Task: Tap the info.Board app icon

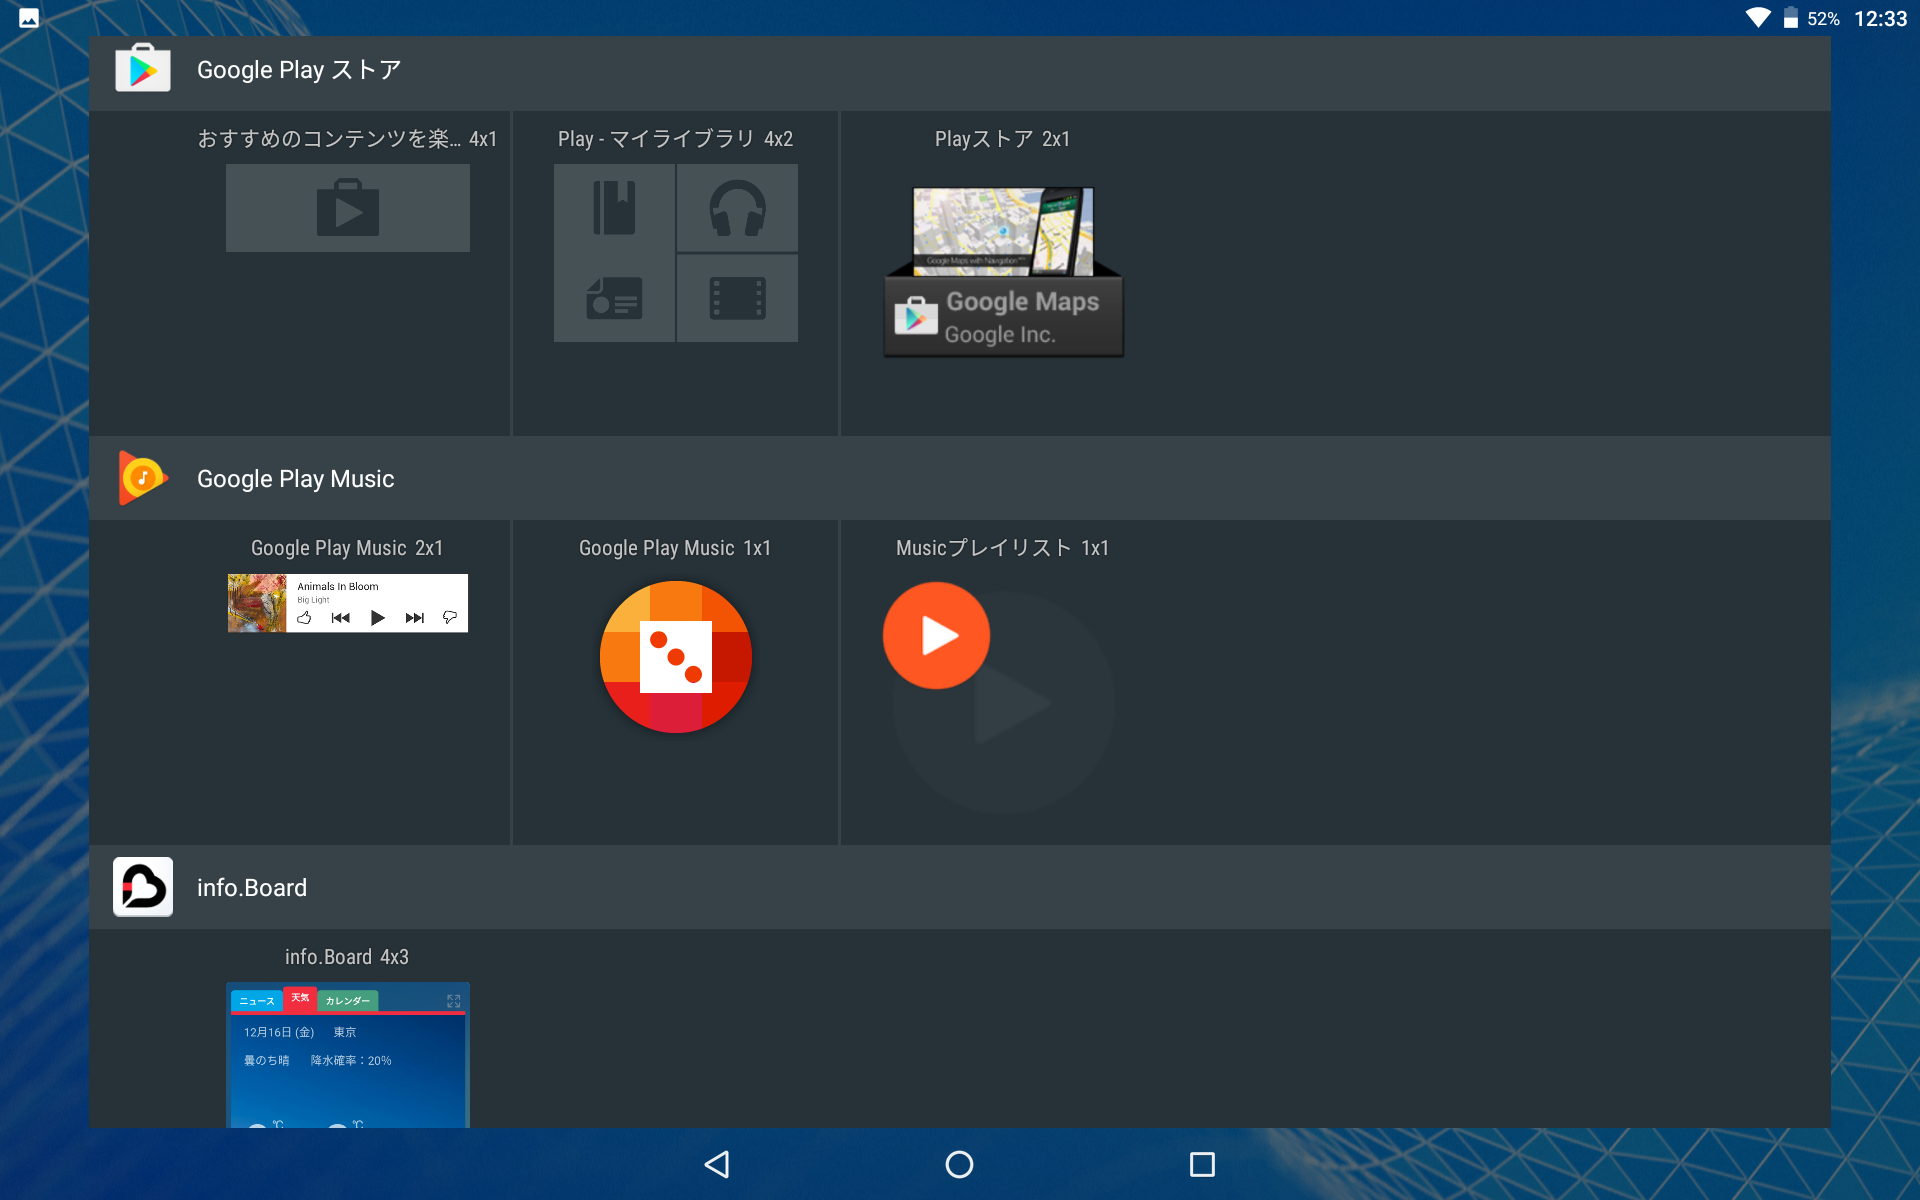Action: 143,887
